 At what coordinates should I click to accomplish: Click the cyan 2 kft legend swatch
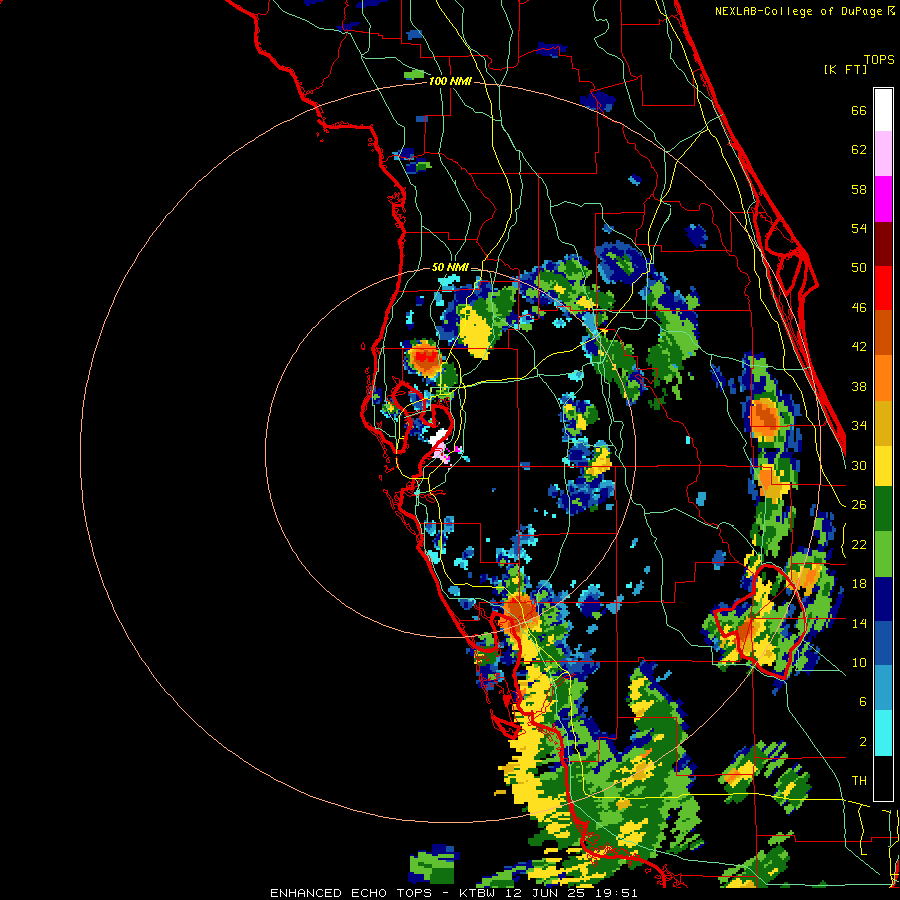coord(883,734)
